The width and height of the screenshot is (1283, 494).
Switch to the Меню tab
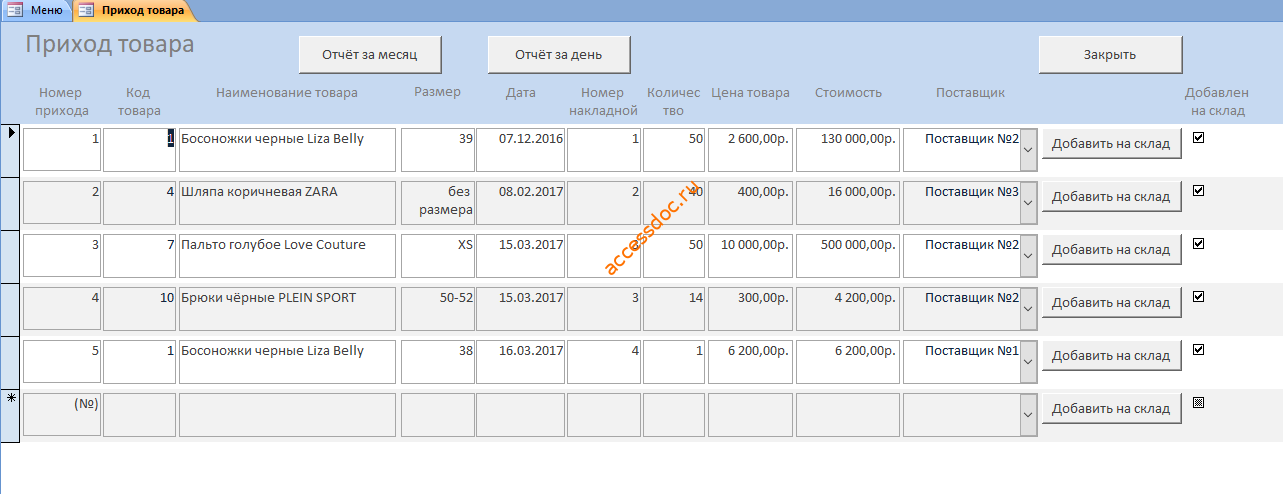tap(36, 10)
